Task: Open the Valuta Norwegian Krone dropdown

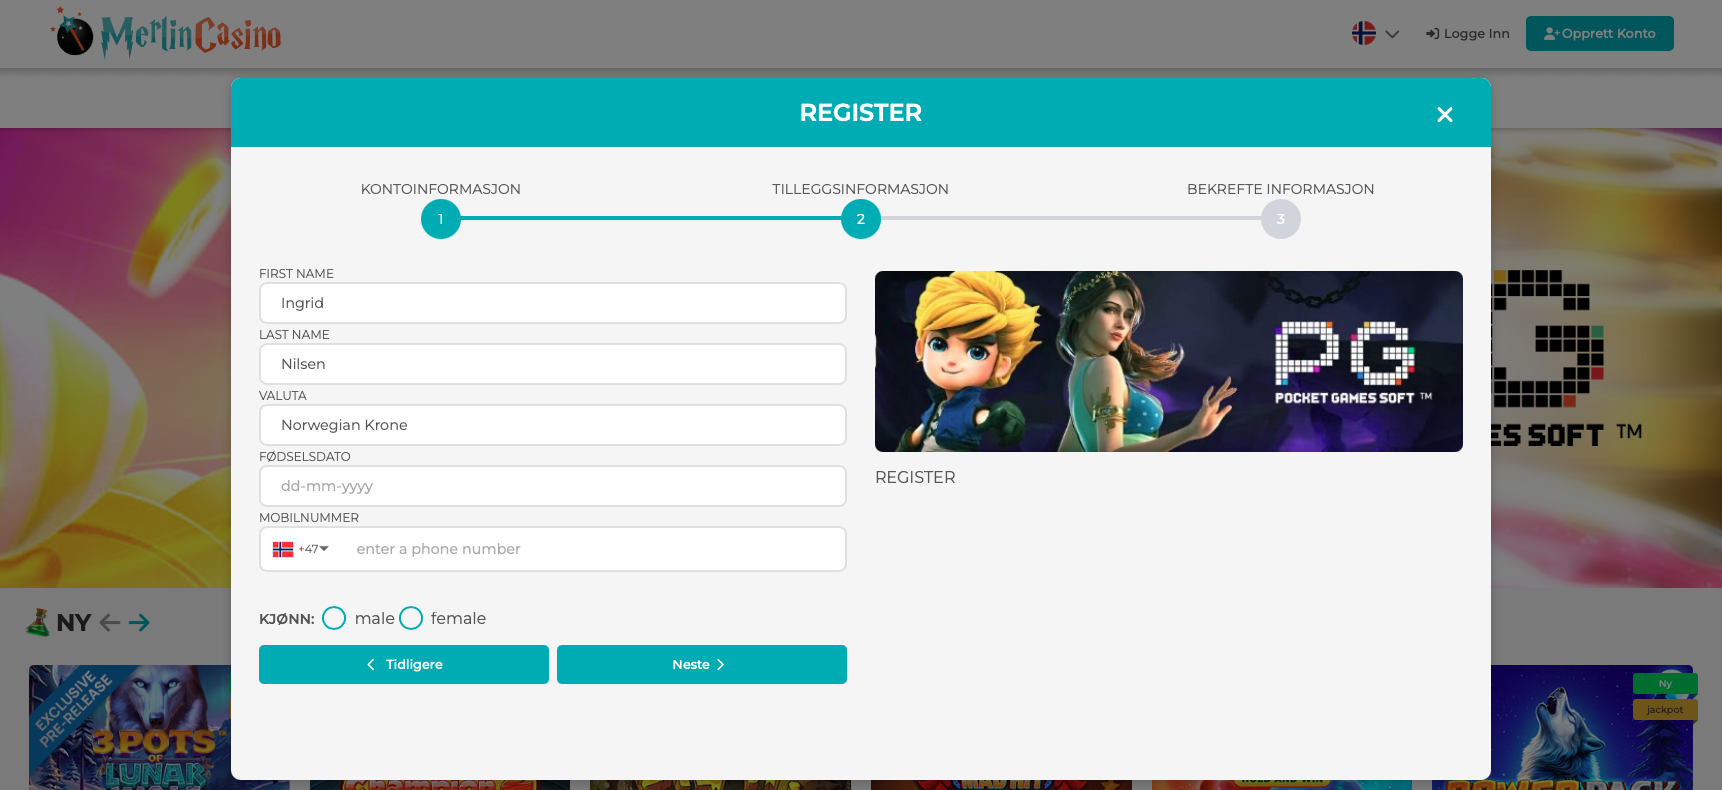Action: click(552, 425)
